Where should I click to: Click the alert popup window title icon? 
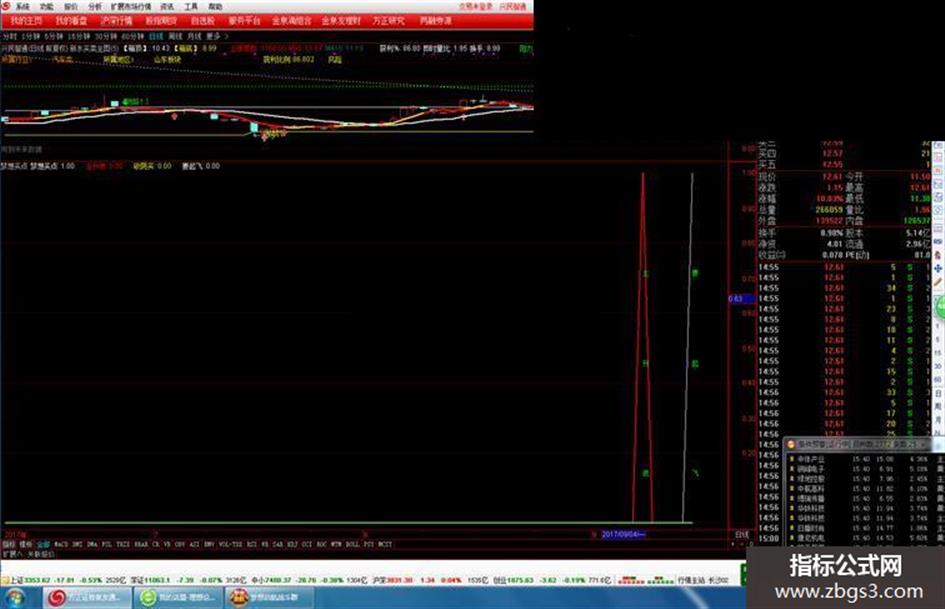point(791,444)
